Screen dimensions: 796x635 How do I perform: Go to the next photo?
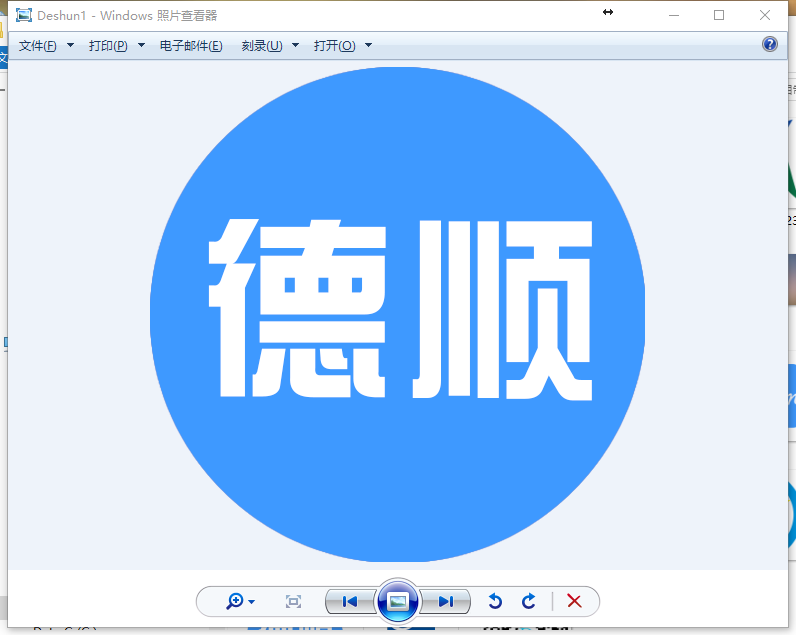[445, 601]
